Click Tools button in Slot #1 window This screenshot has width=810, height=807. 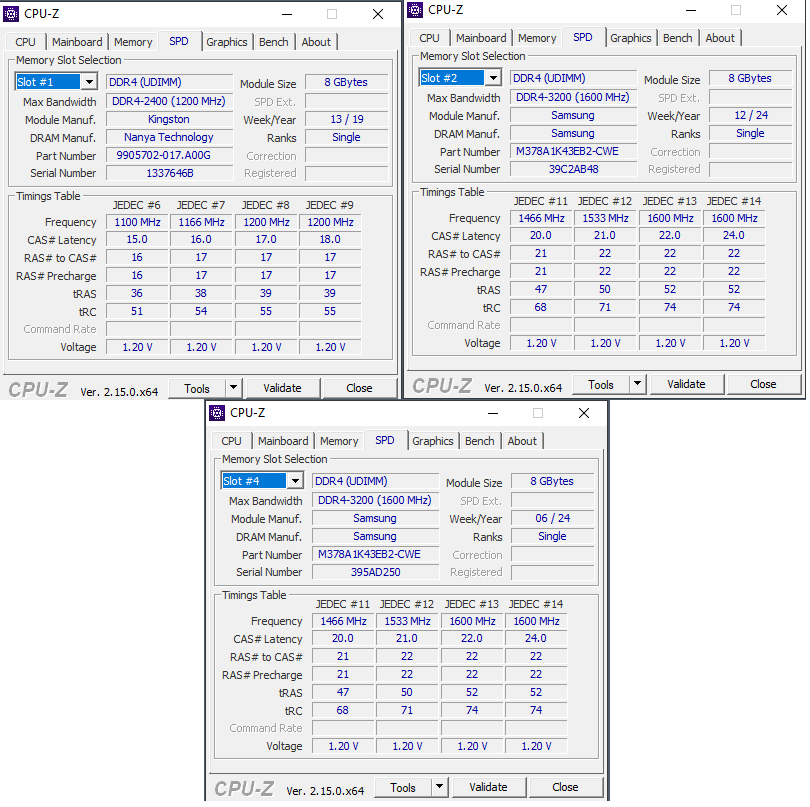coord(197,389)
